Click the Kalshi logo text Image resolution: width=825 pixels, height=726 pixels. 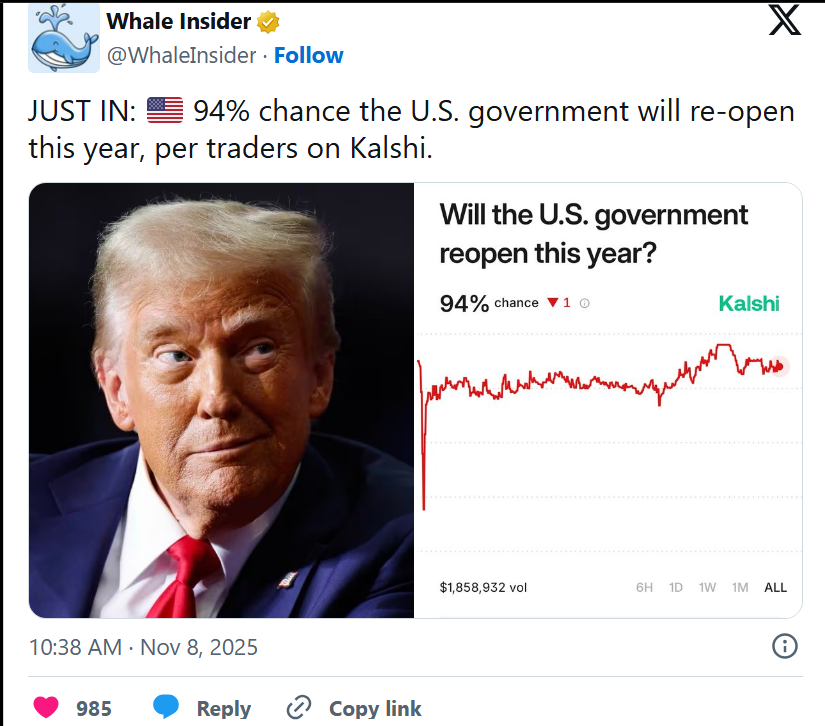tap(749, 303)
